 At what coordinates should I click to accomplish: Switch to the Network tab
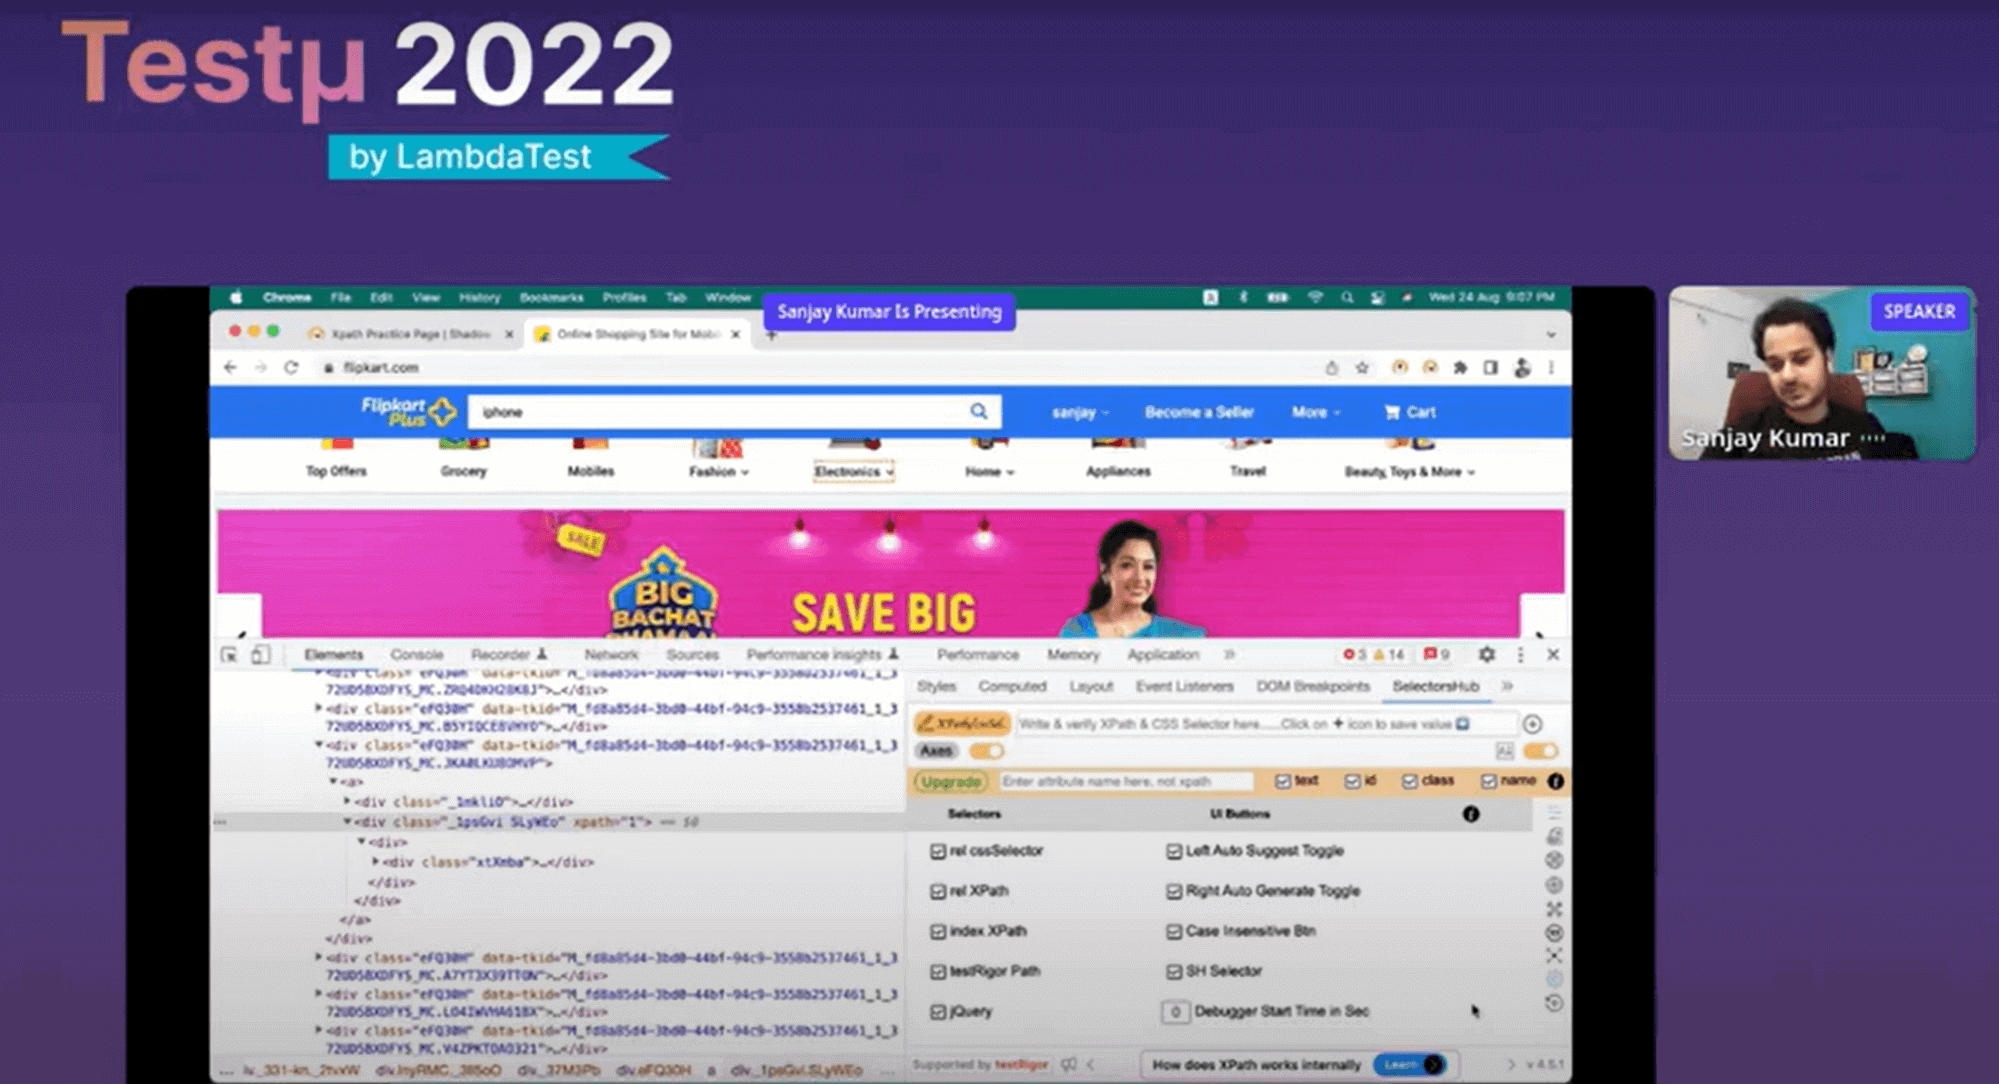[x=611, y=654]
